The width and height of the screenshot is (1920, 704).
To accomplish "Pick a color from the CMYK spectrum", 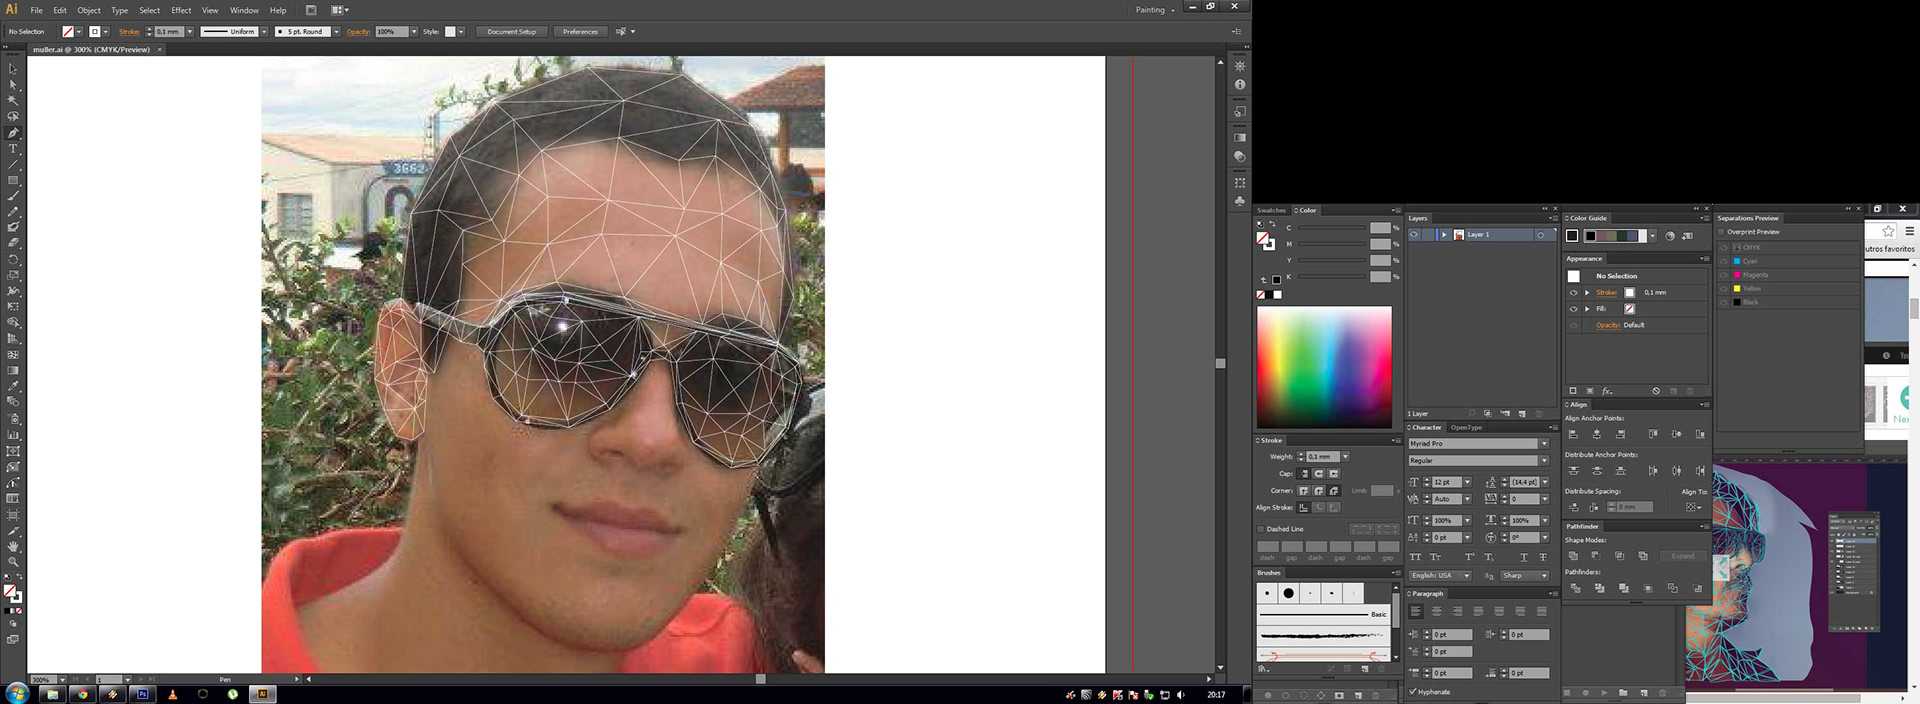I will (x=1324, y=367).
